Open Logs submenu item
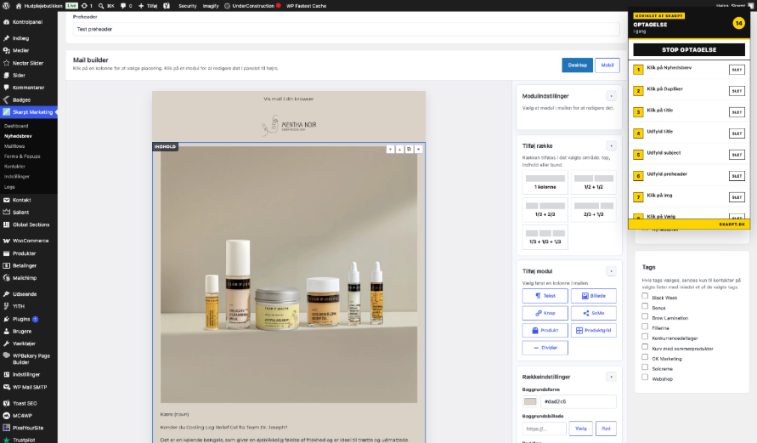This screenshot has width=757, height=443. click(10, 187)
